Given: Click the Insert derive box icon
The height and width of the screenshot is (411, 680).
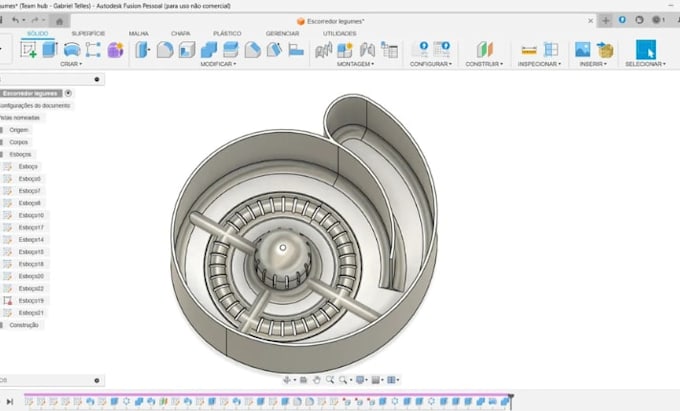Looking at the screenshot, I should click(605, 49).
